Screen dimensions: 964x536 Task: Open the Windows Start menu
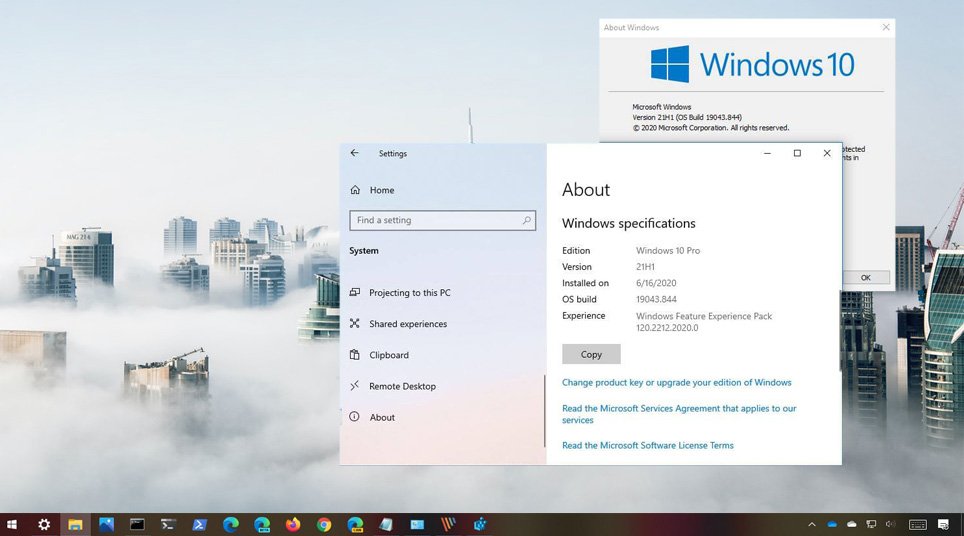coord(12,524)
